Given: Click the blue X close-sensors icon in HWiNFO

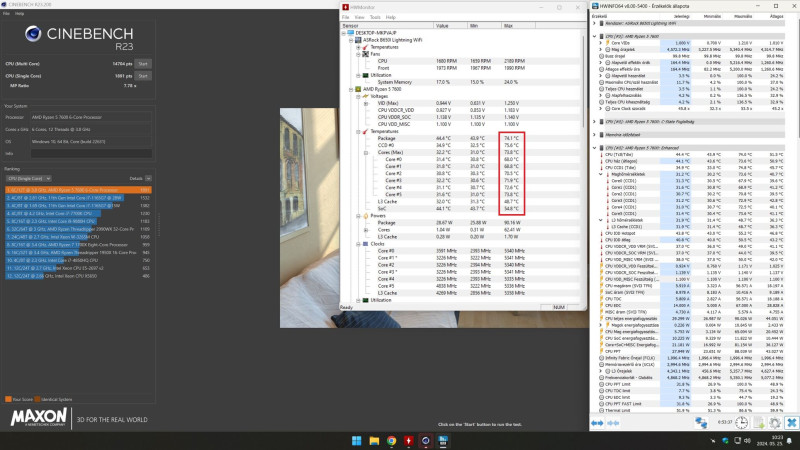Looking at the screenshot, I should [x=791, y=422].
